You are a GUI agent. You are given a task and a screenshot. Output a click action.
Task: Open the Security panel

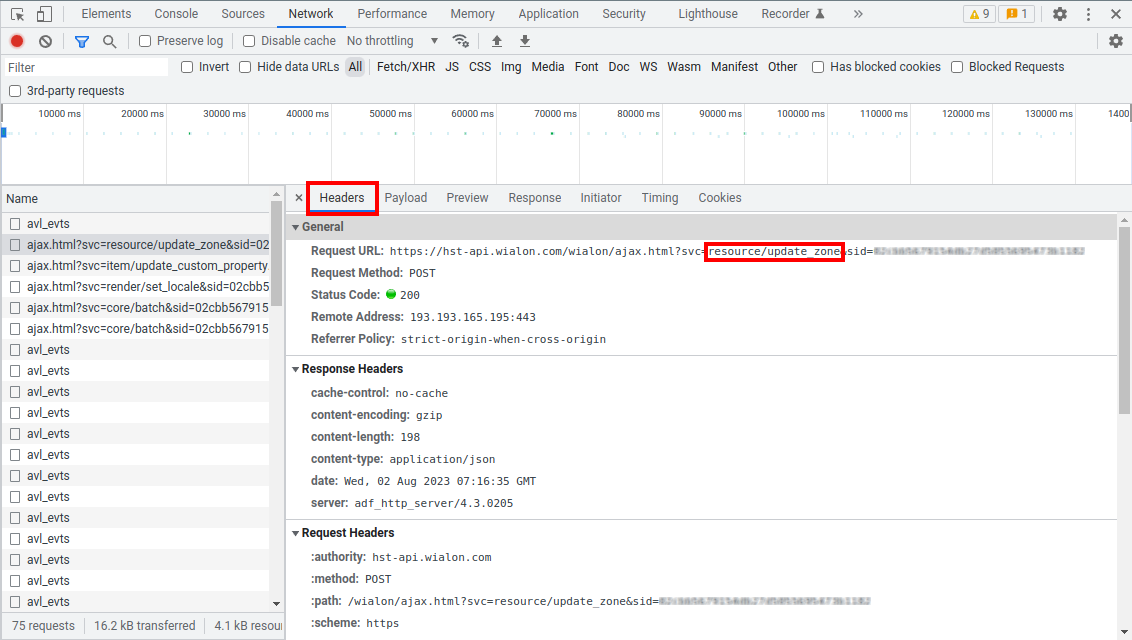tap(624, 14)
